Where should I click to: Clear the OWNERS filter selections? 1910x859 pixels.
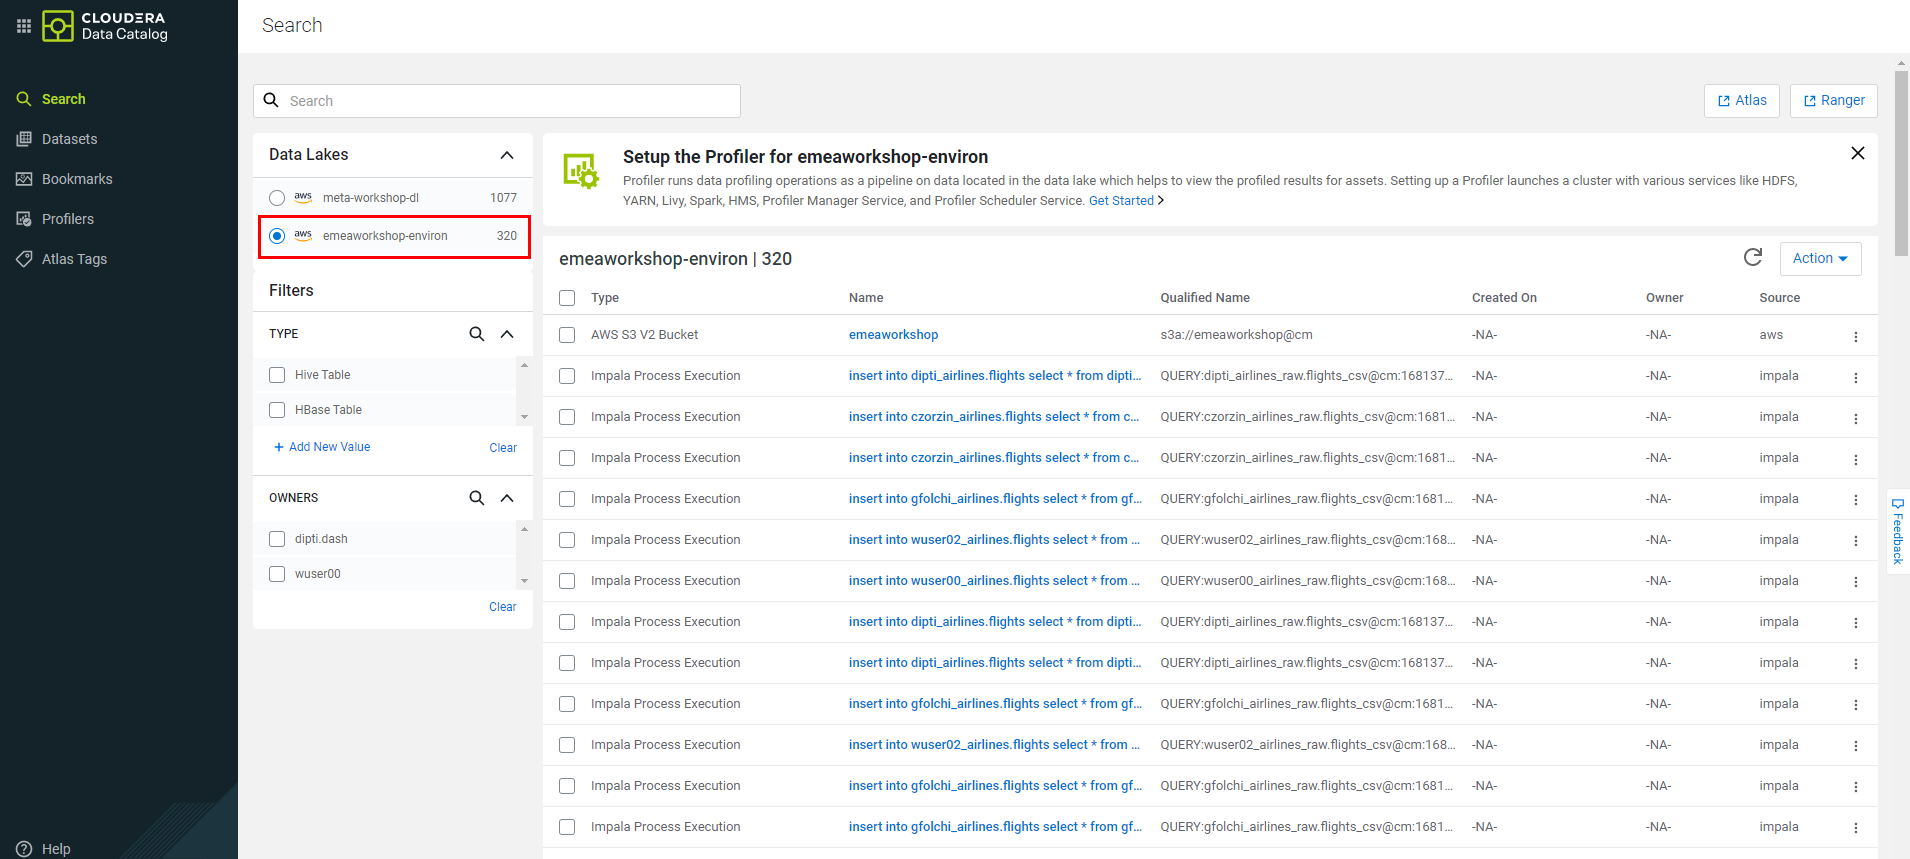coord(503,607)
